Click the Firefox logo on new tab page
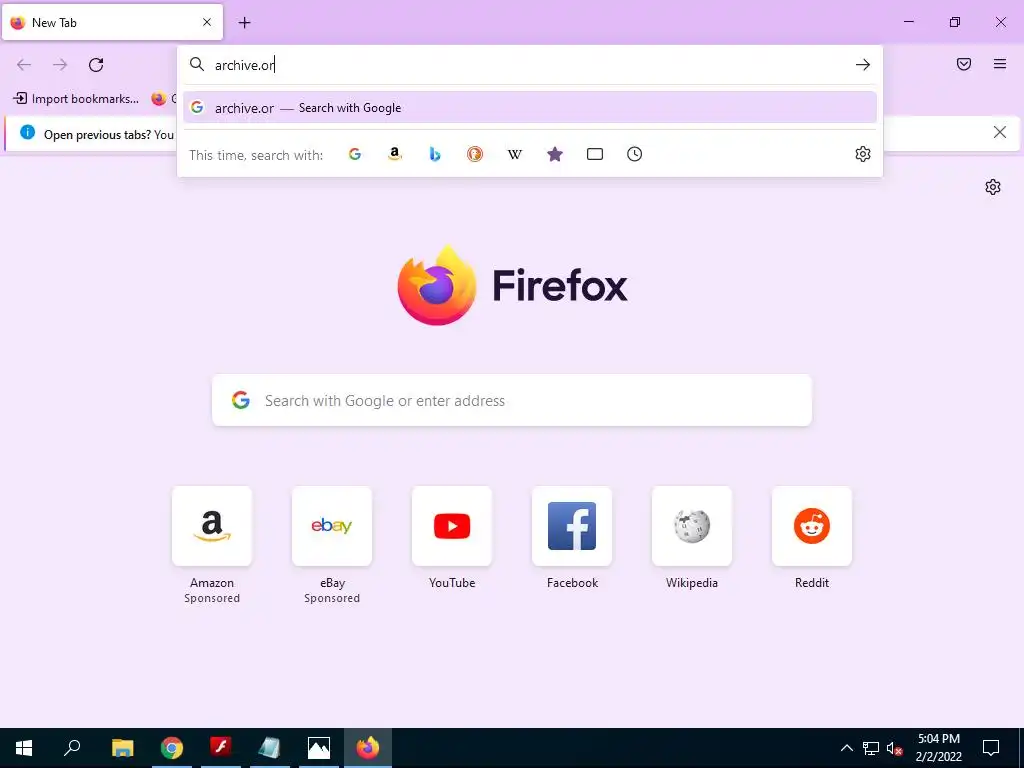Image resolution: width=1024 pixels, height=768 pixels. pyautogui.click(x=437, y=285)
